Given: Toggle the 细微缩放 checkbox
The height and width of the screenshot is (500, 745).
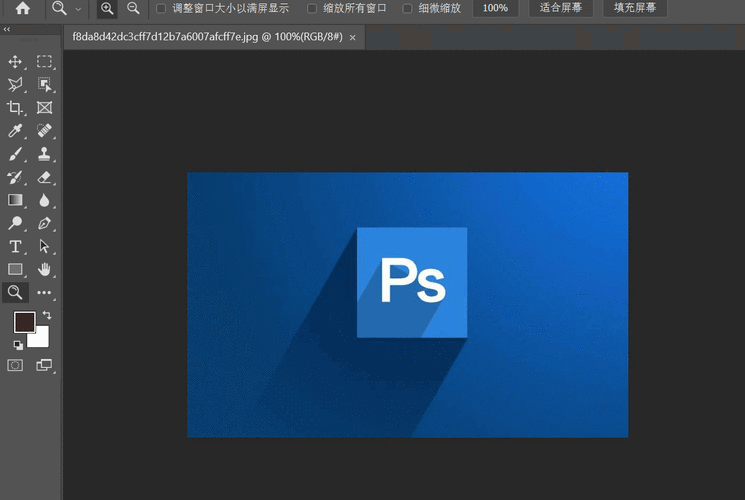Looking at the screenshot, I should 407,8.
